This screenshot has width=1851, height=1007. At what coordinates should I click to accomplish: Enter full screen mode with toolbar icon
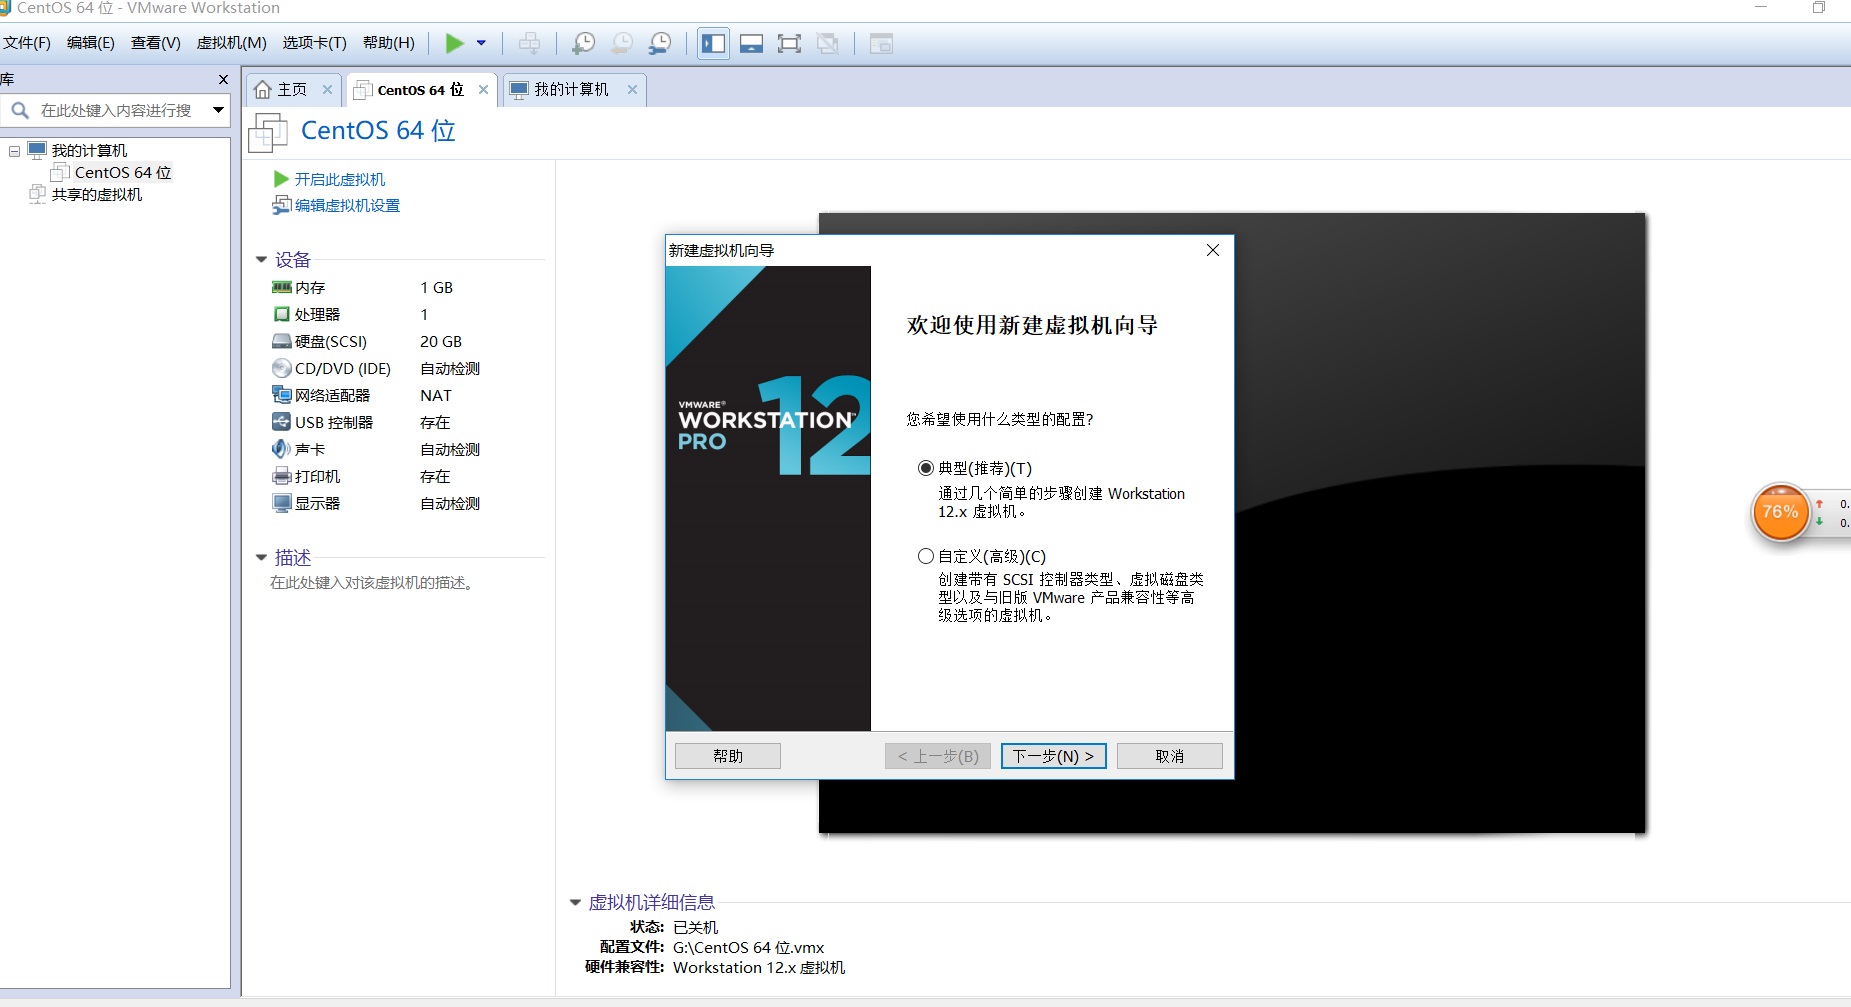point(790,43)
